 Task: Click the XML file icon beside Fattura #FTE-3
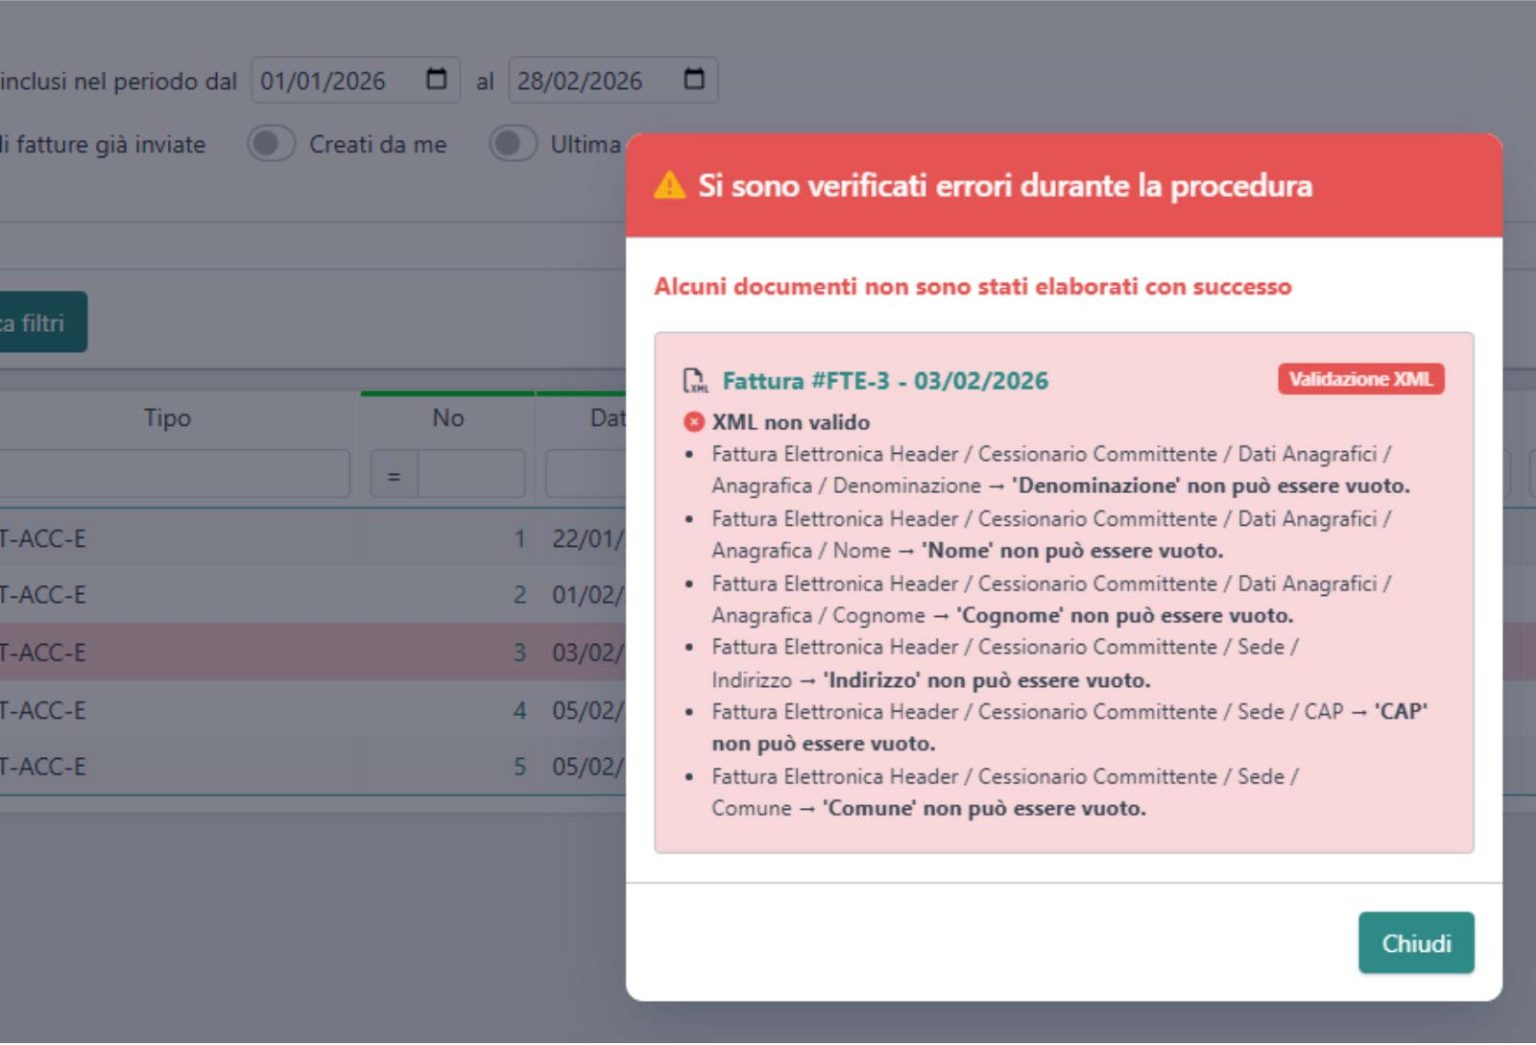pos(694,381)
